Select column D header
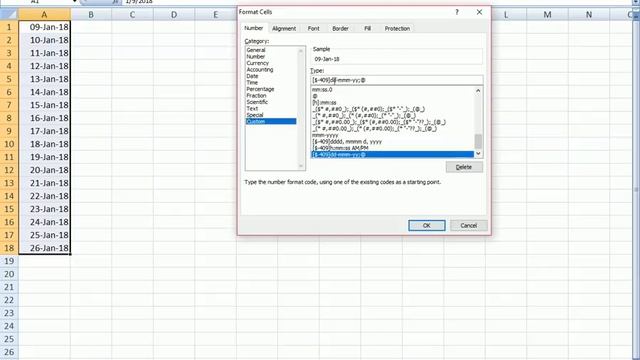The width and height of the screenshot is (640, 360). tap(174, 15)
